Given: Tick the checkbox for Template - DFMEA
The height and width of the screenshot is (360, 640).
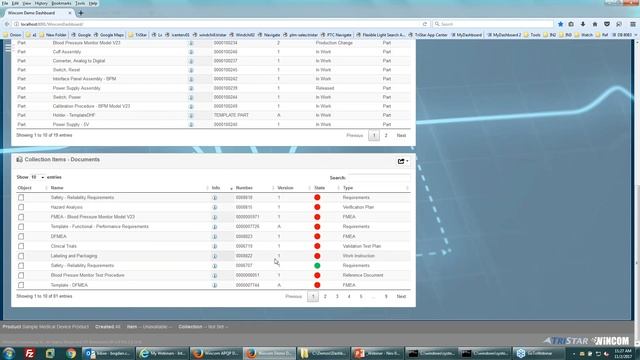Looking at the screenshot, I should click(x=21, y=285).
